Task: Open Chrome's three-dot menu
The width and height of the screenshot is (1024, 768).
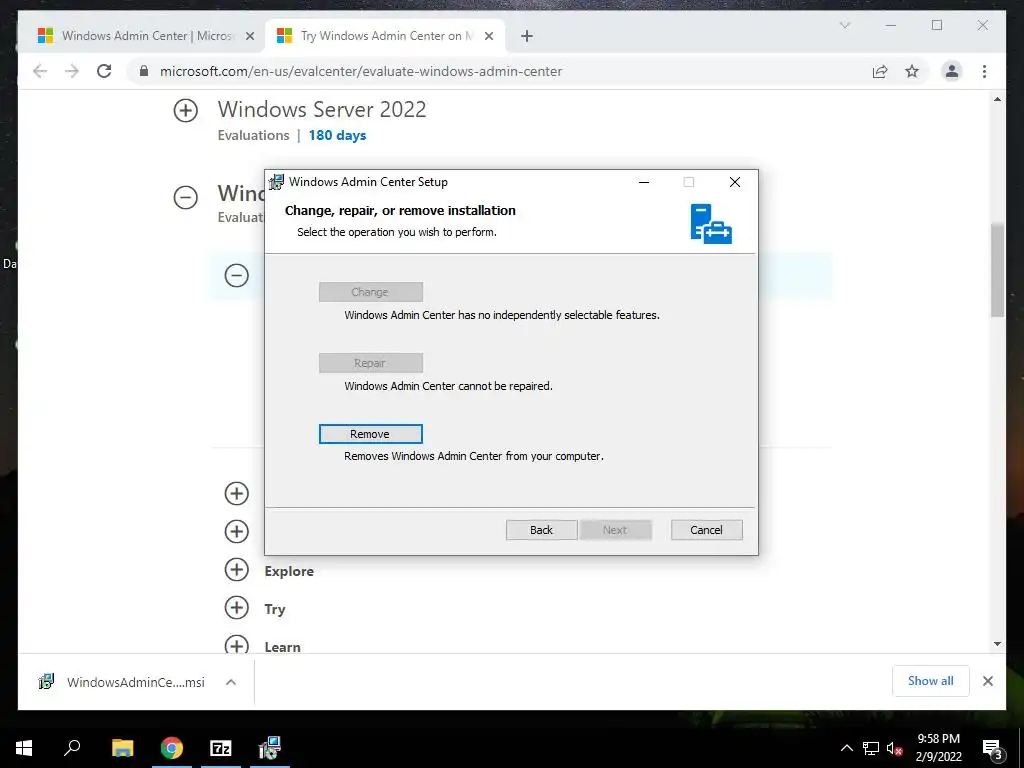Action: click(984, 71)
